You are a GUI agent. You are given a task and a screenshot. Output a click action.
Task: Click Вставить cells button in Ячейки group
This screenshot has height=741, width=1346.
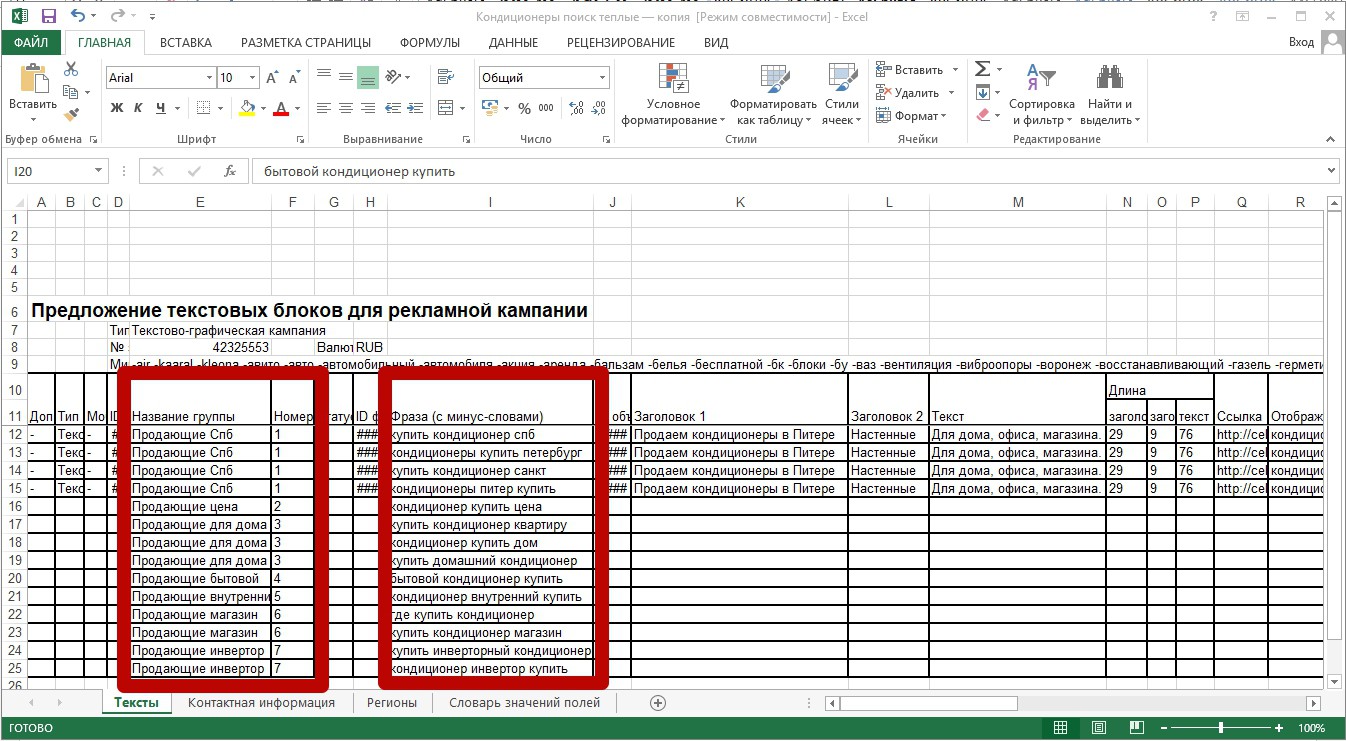tap(916, 69)
